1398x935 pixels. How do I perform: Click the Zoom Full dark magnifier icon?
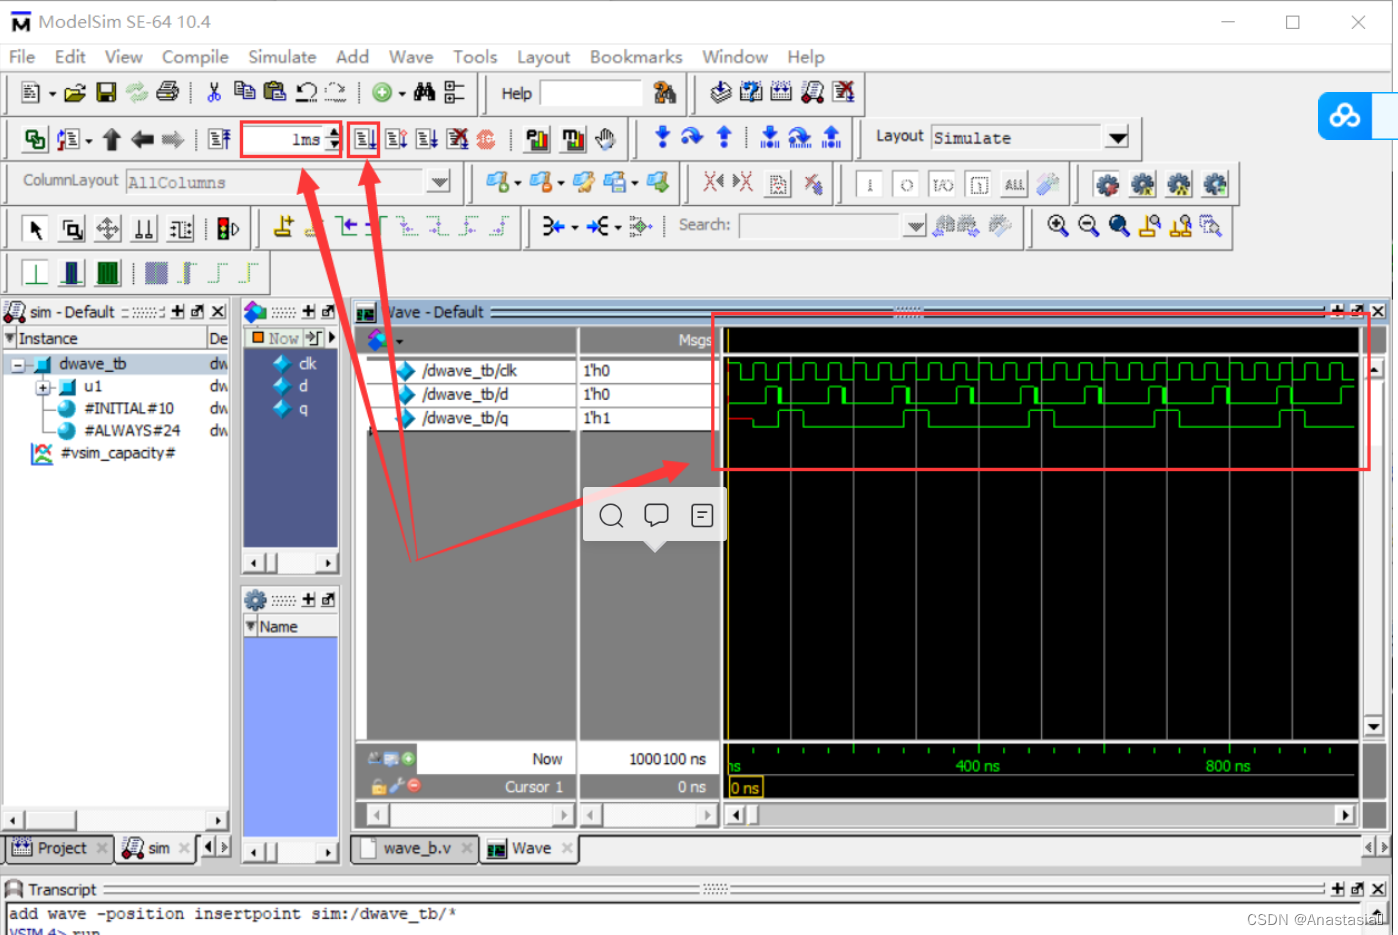[1119, 226]
